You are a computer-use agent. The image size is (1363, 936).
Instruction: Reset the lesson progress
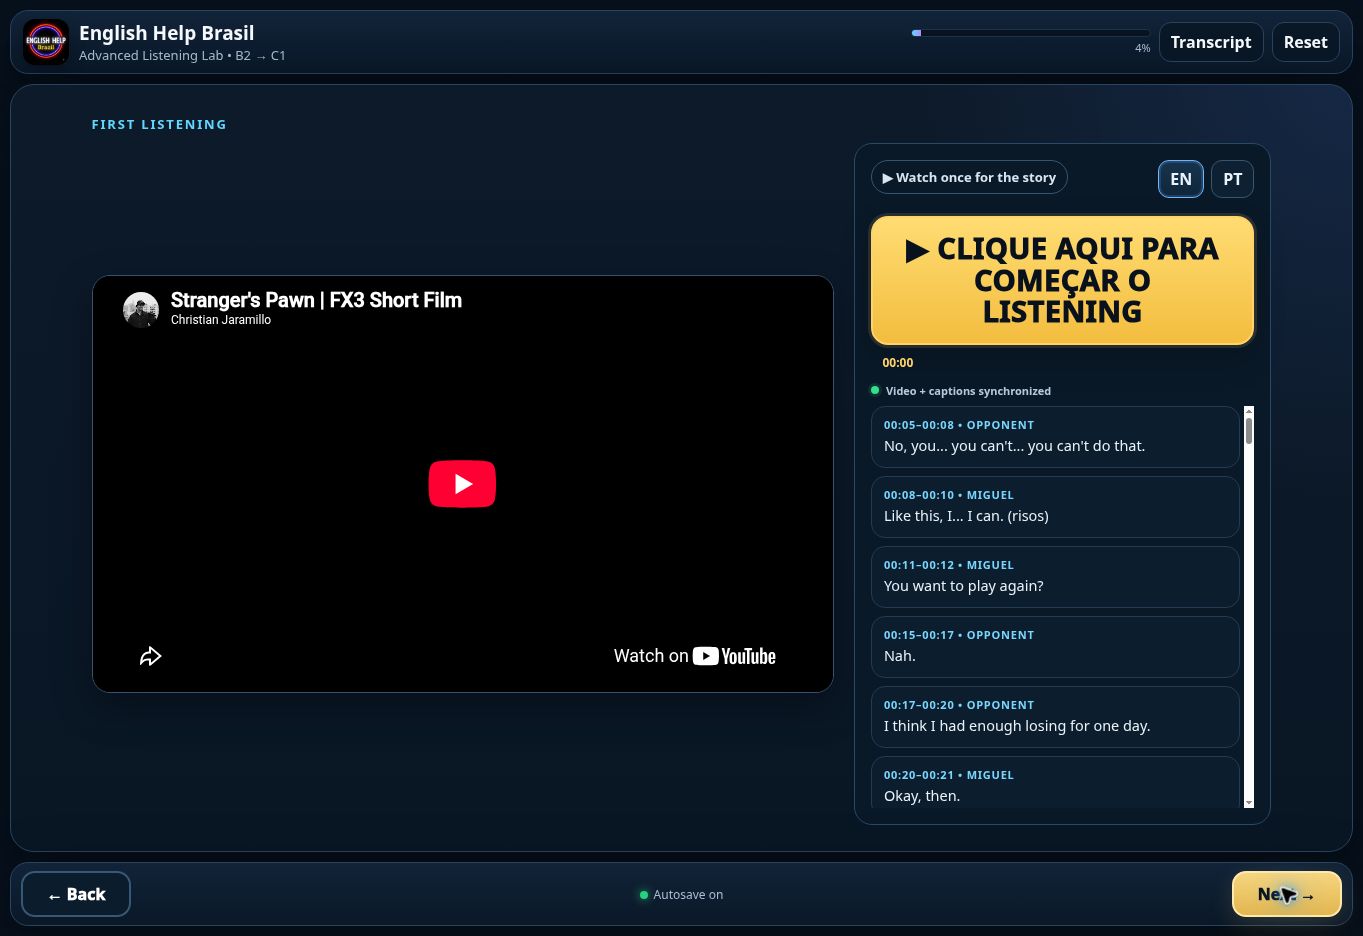click(1305, 42)
